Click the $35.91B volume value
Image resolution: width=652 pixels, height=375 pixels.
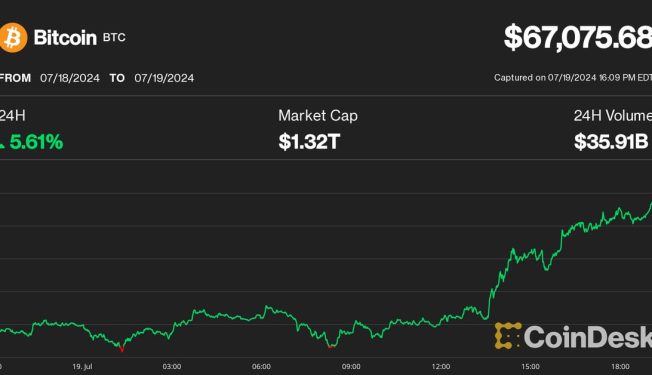click(611, 142)
